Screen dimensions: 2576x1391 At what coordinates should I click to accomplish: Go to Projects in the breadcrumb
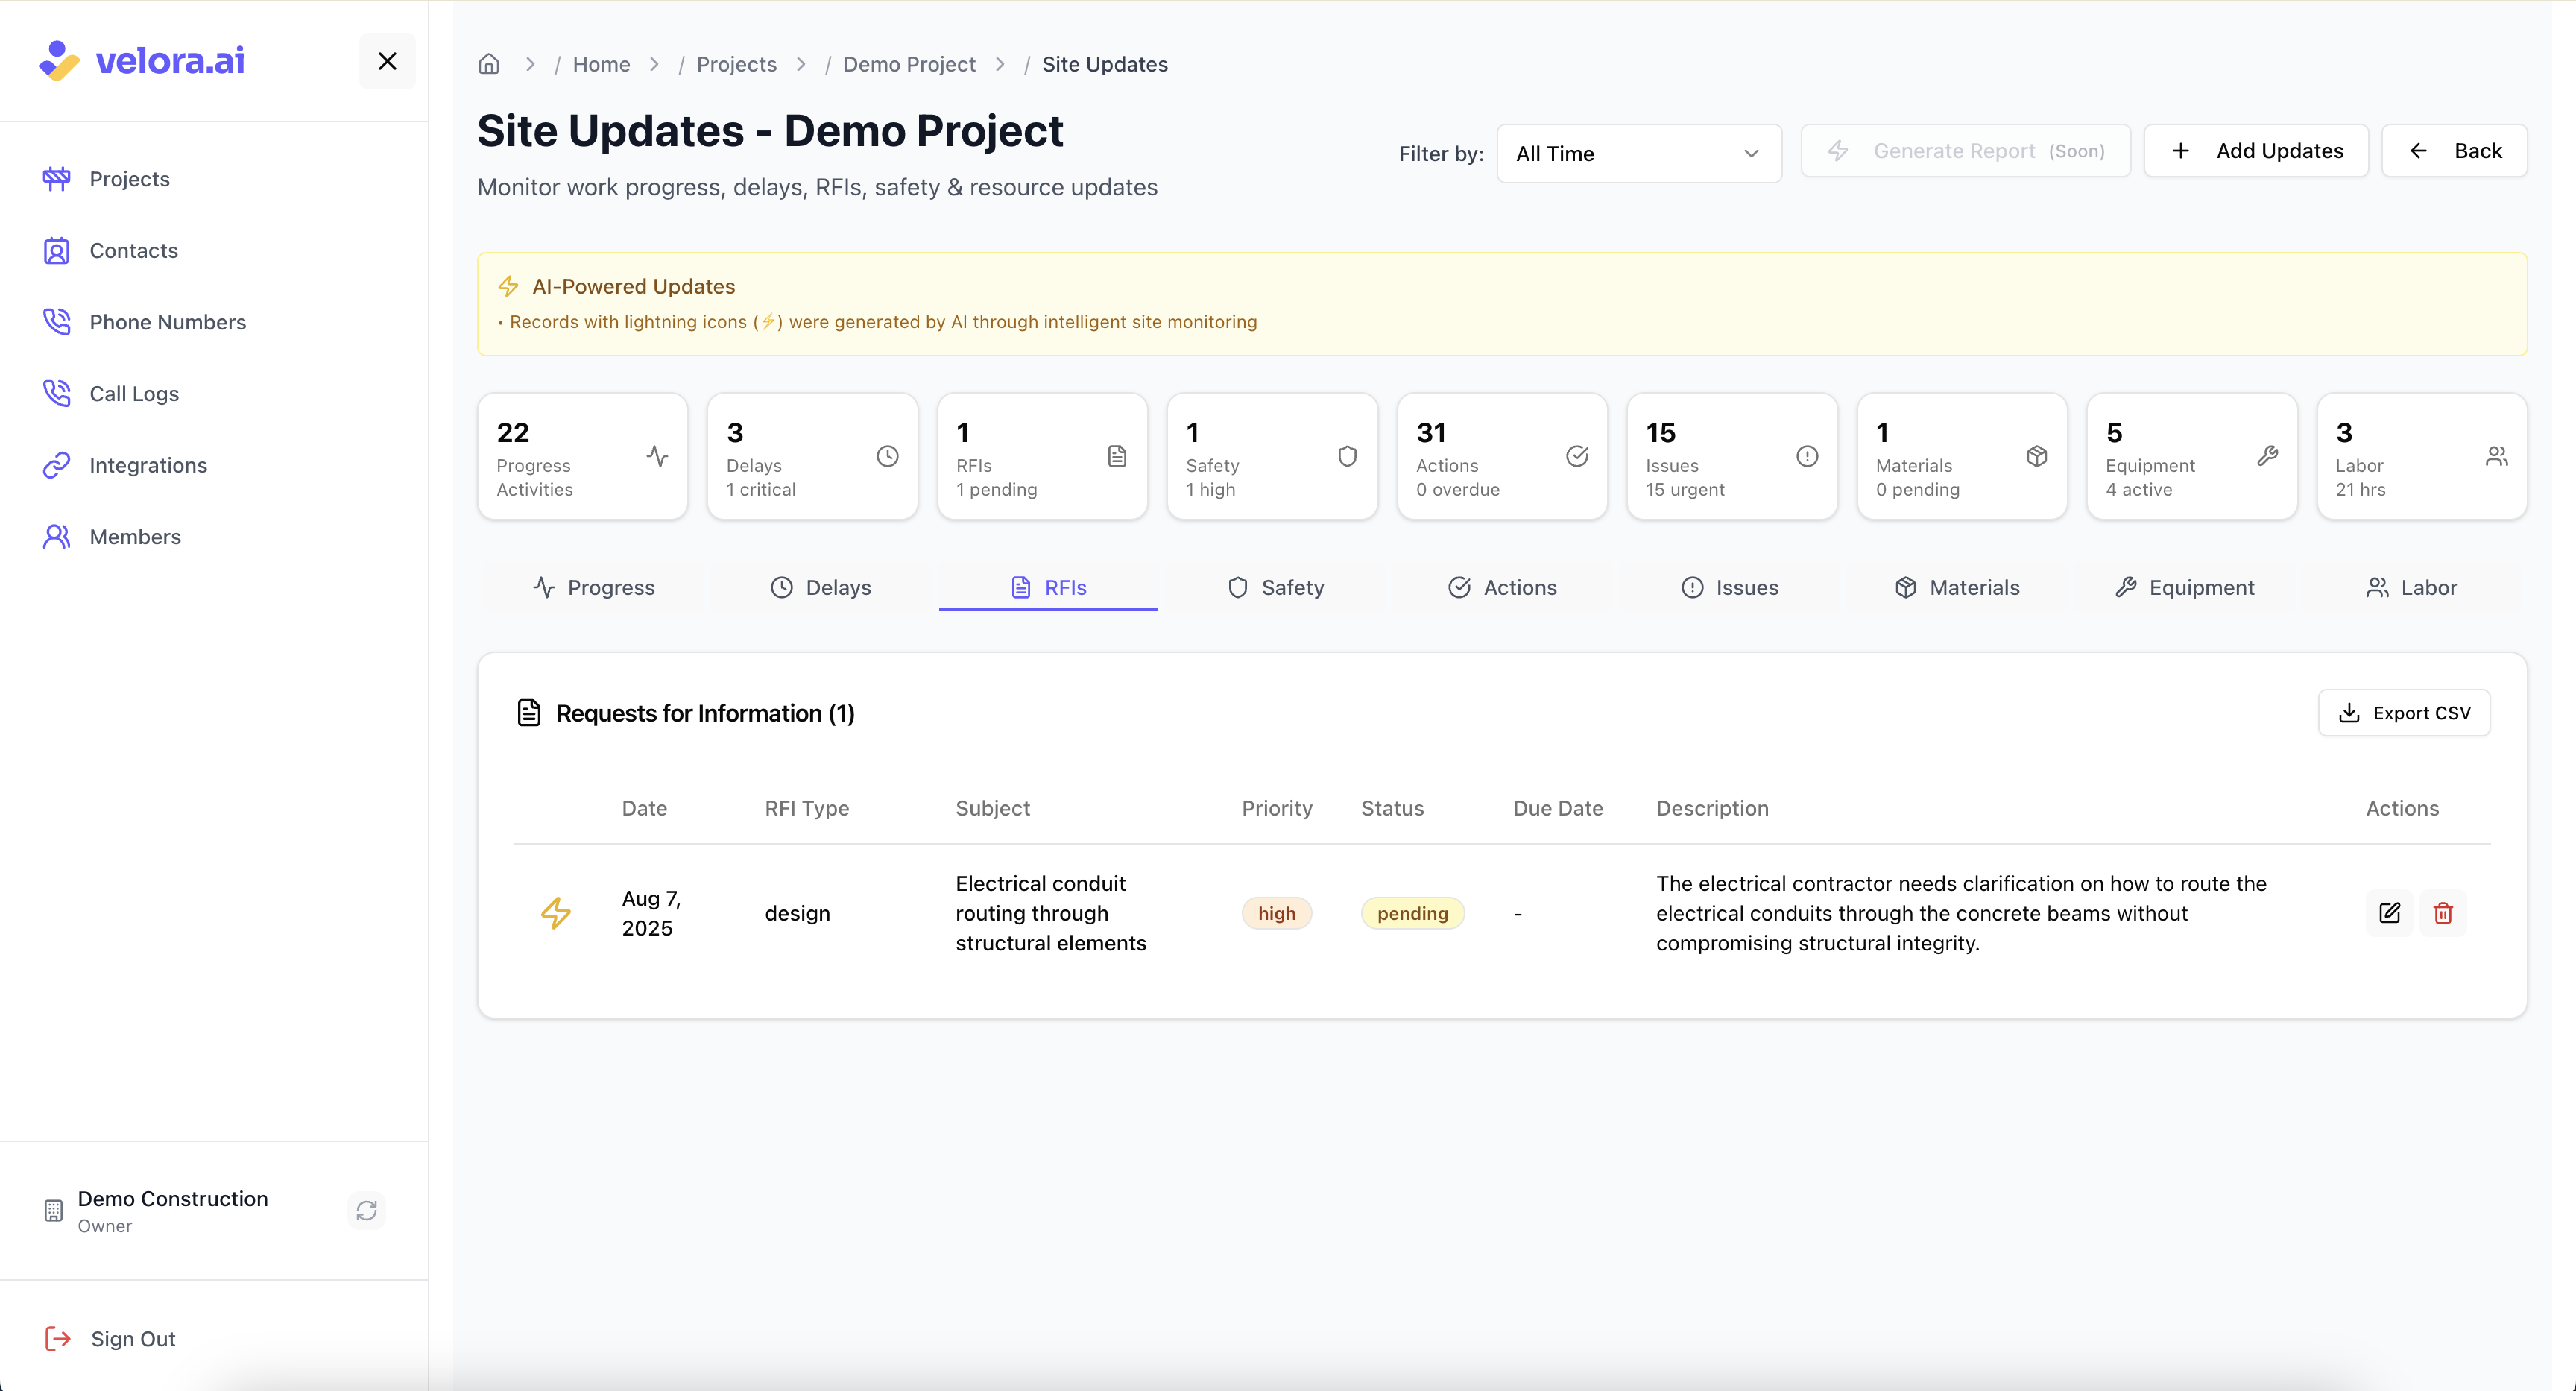coord(736,64)
